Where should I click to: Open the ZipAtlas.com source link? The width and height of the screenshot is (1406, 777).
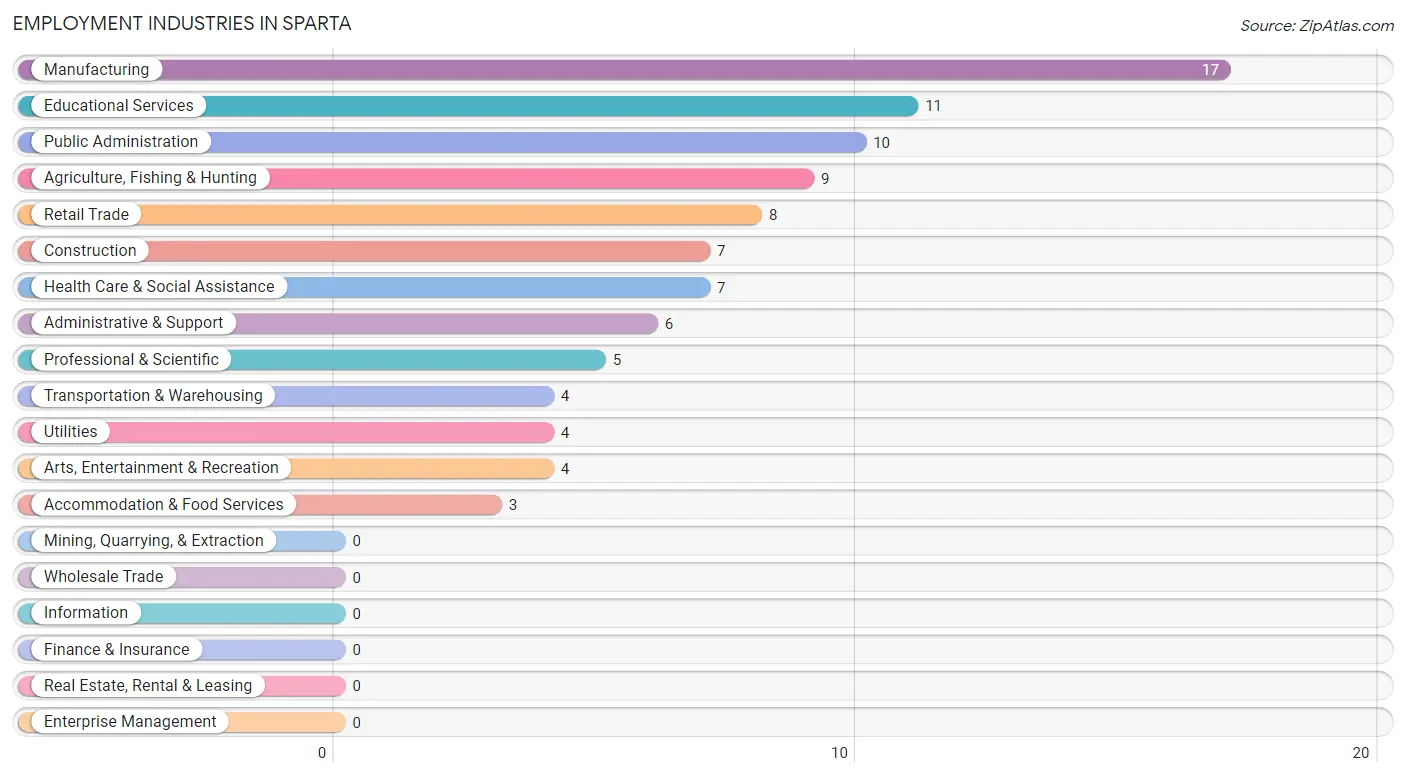pos(1317,26)
